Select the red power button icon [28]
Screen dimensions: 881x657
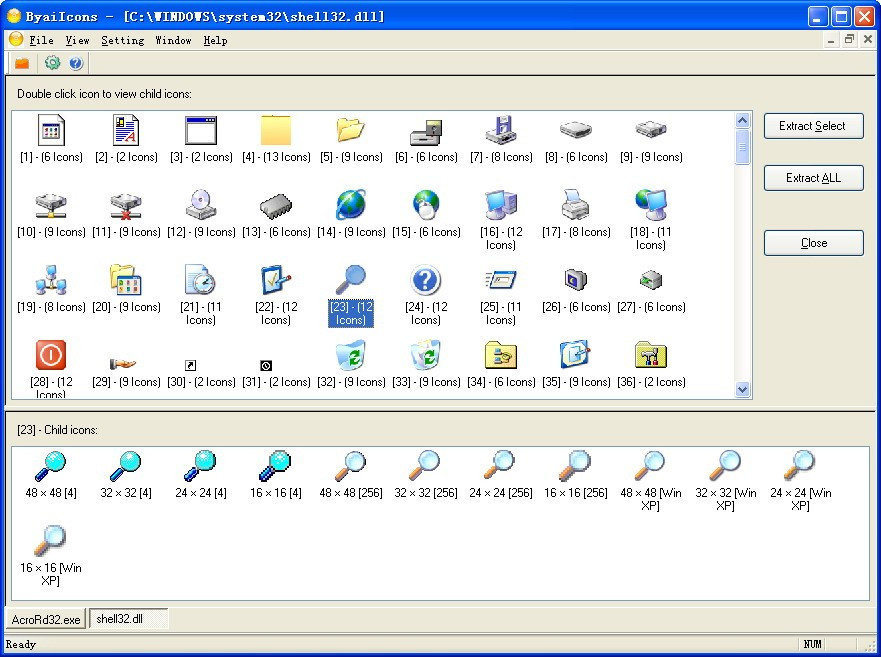pos(51,355)
